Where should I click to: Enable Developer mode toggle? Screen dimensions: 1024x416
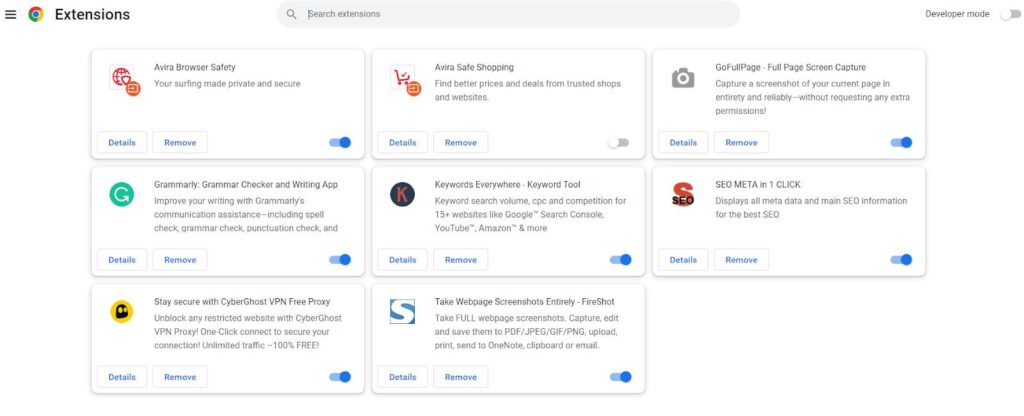click(1009, 14)
